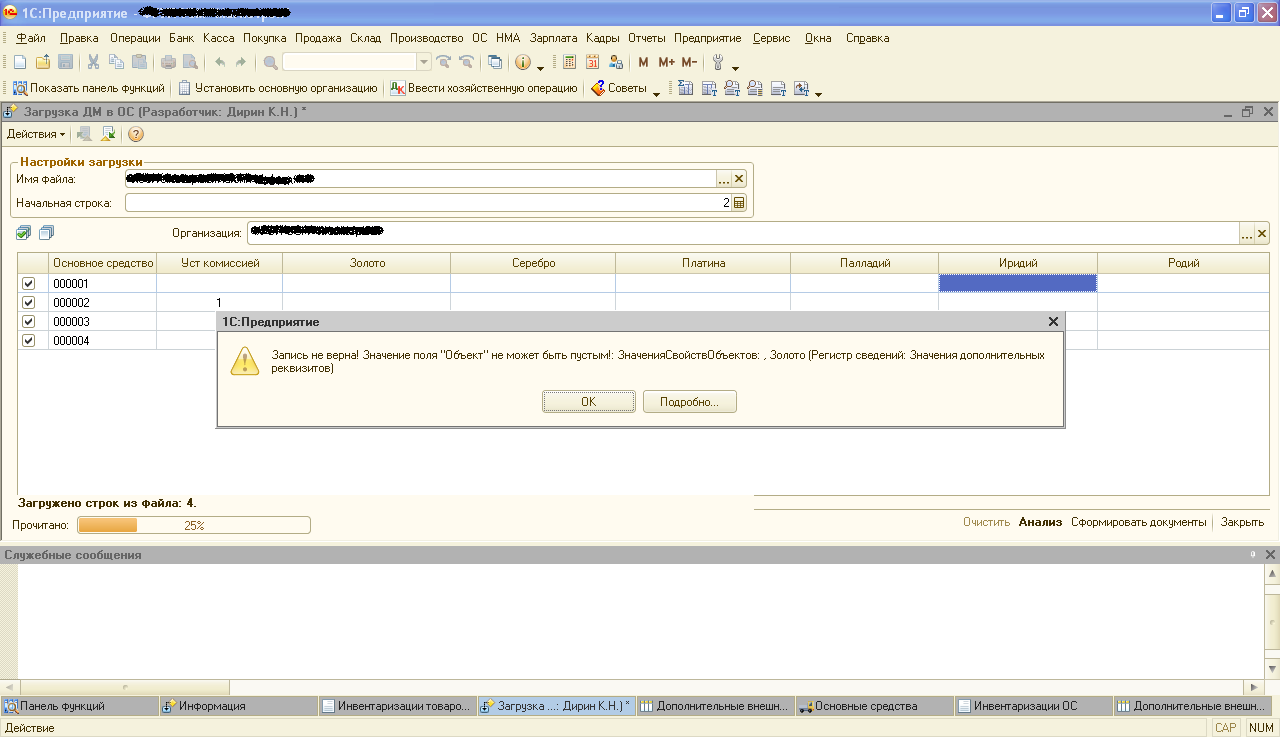Toggle checkbox for row 000002
The width and height of the screenshot is (1280, 737).
tap(28, 303)
